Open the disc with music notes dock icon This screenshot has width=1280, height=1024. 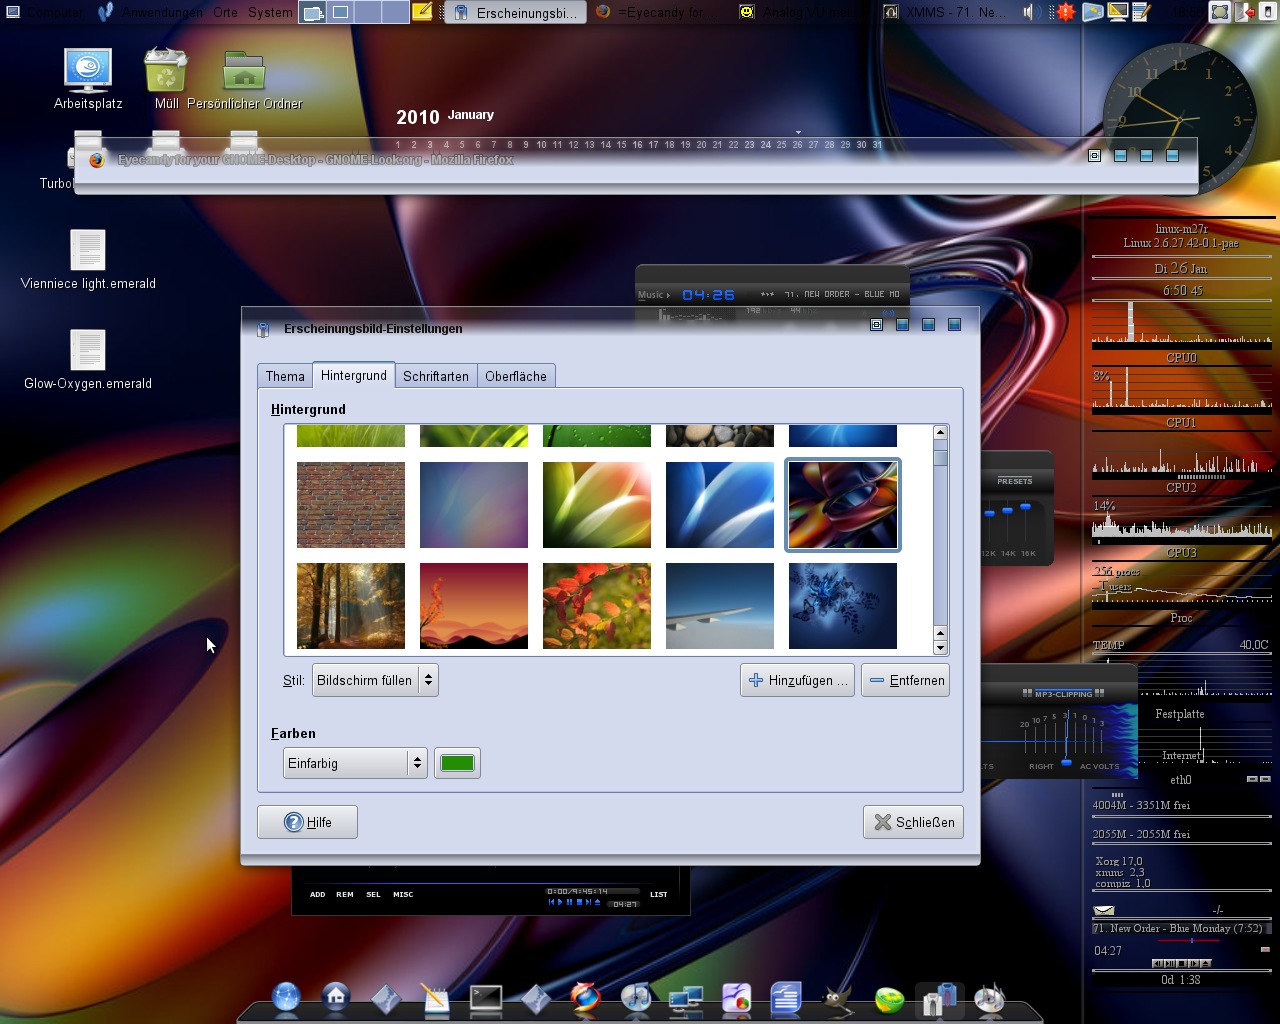(x=989, y=998)
